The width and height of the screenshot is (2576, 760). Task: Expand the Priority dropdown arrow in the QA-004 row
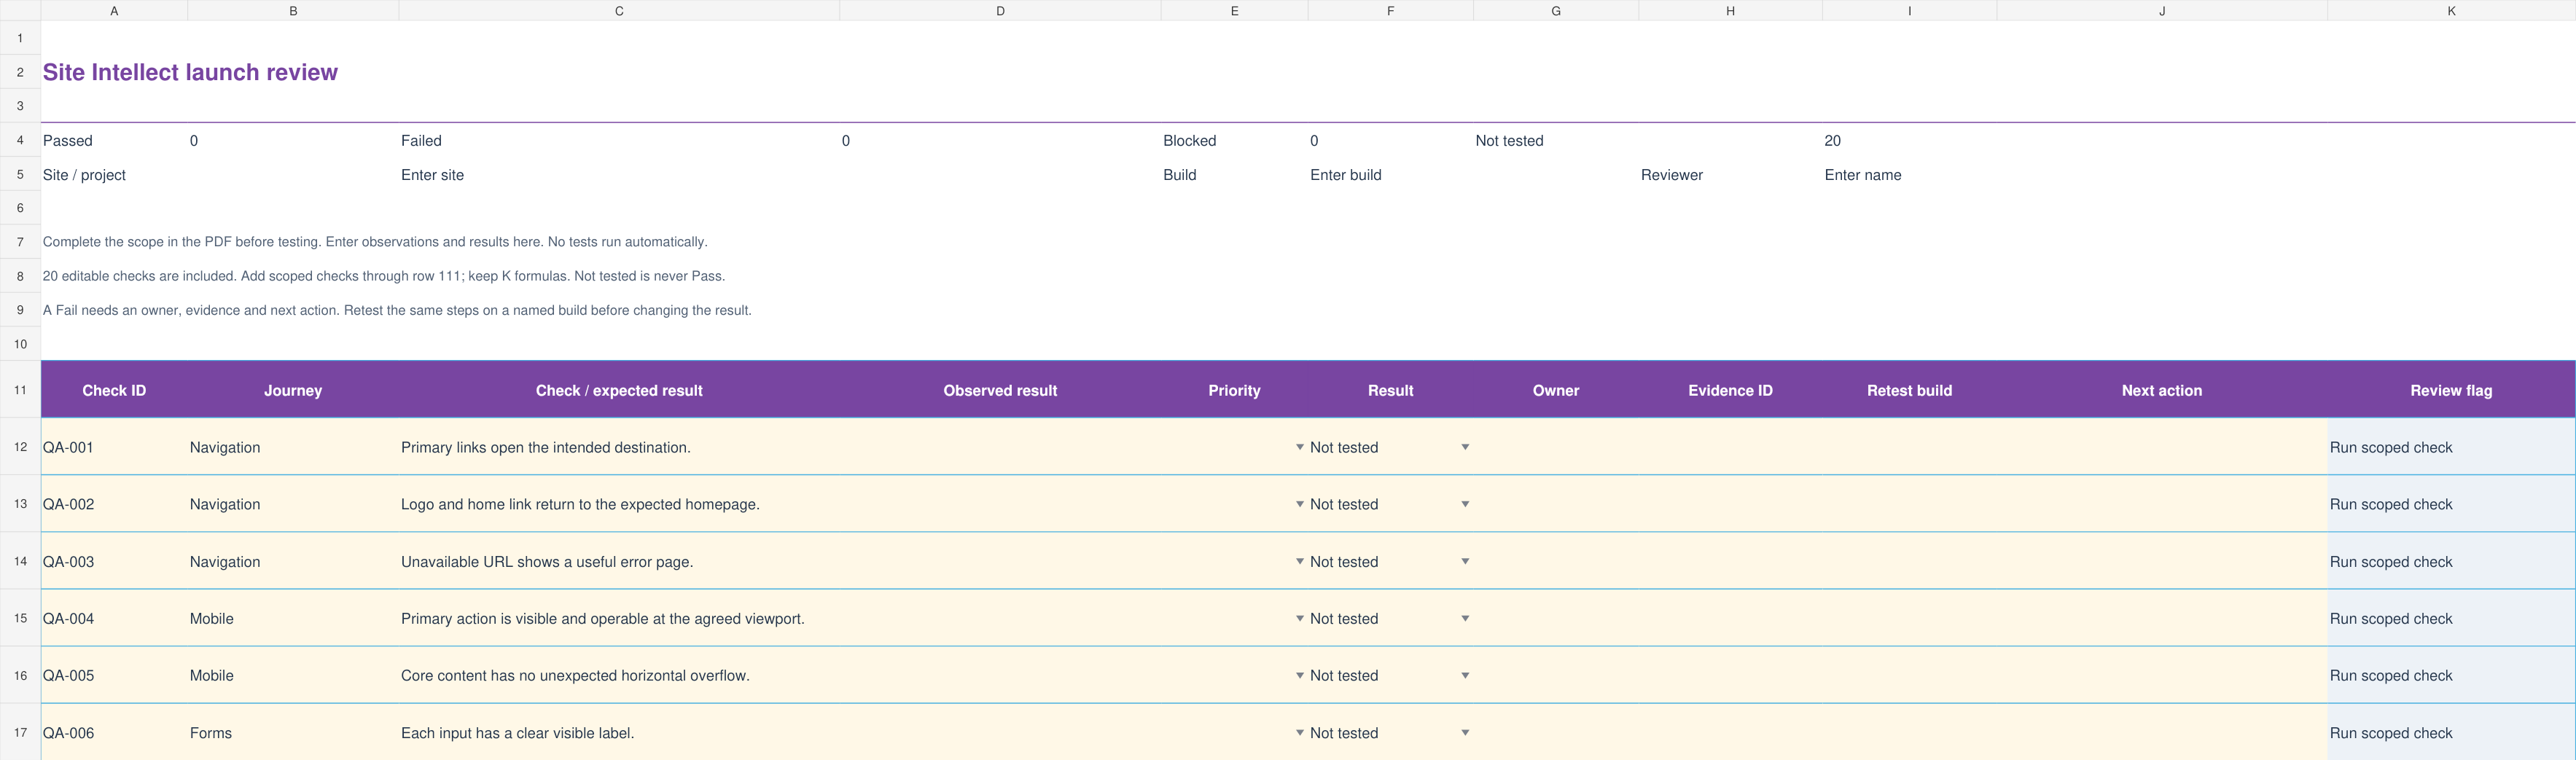[x=1299, y=618]
